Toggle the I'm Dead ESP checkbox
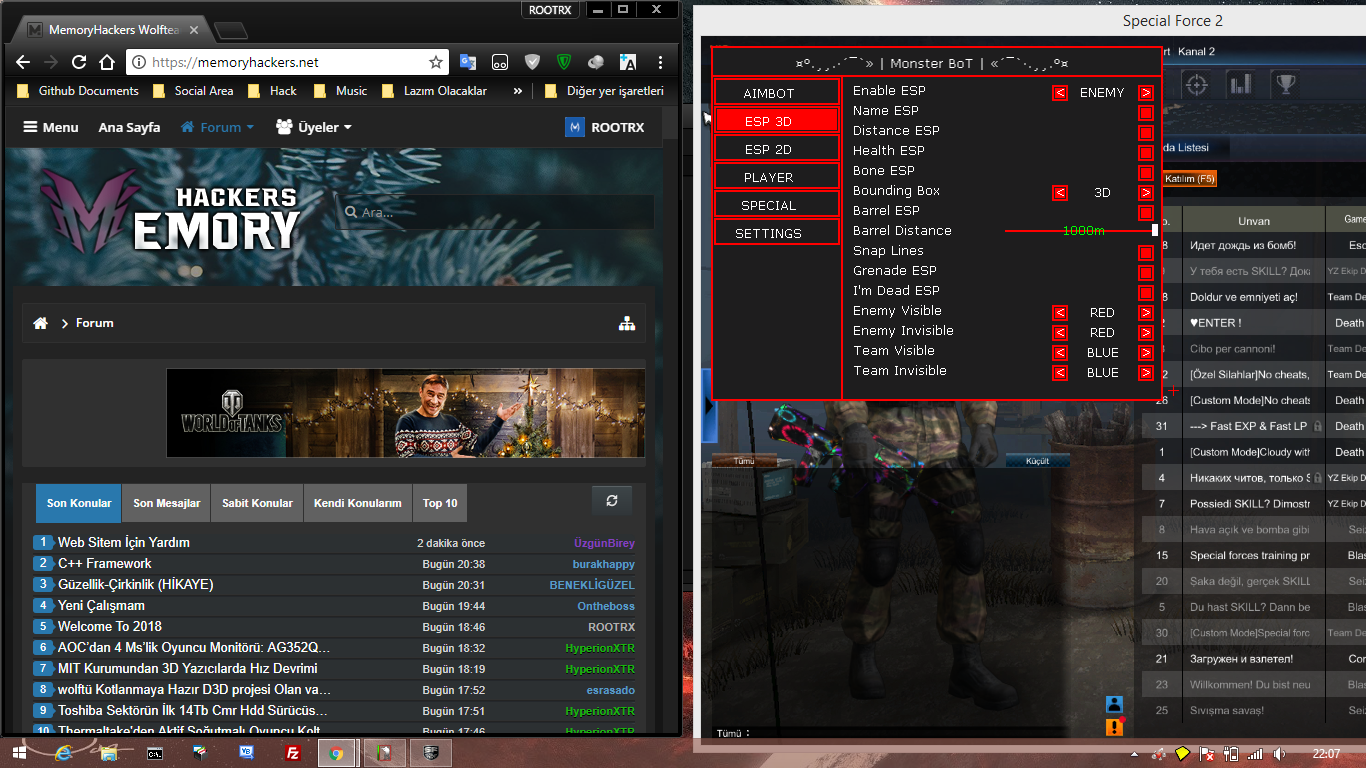Viewport: 1366px width, 768px height. click(x=1146, y=292)
